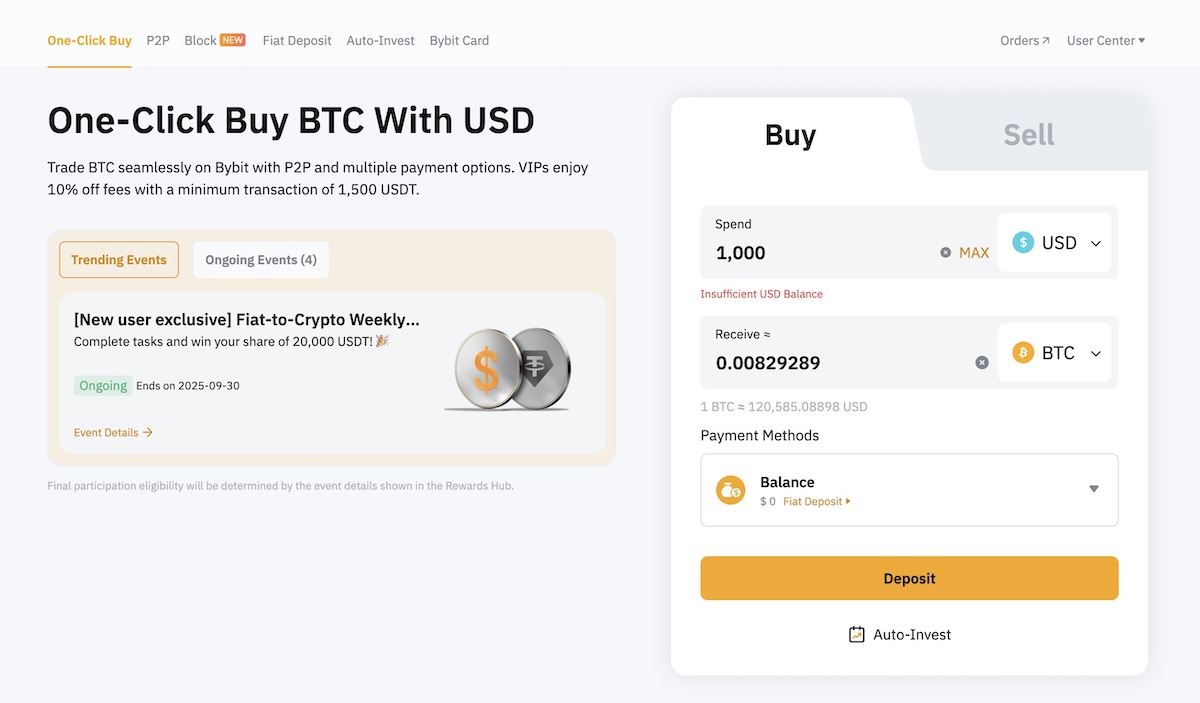Go to the P2P menu item
Image resolution: width=1200 pixels, height=703 pixels.
[157, 40]
